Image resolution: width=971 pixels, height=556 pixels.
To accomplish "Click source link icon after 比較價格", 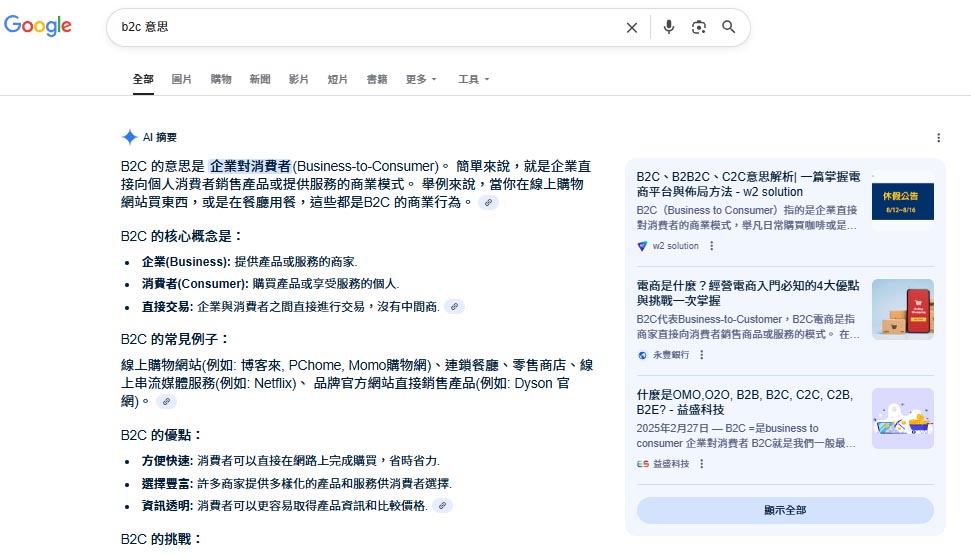I will (x=442, y=506).
